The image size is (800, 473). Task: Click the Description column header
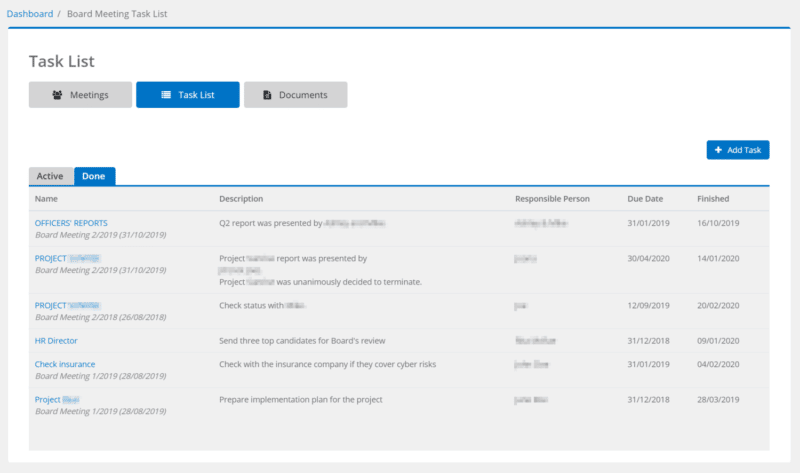click(241, 199)
